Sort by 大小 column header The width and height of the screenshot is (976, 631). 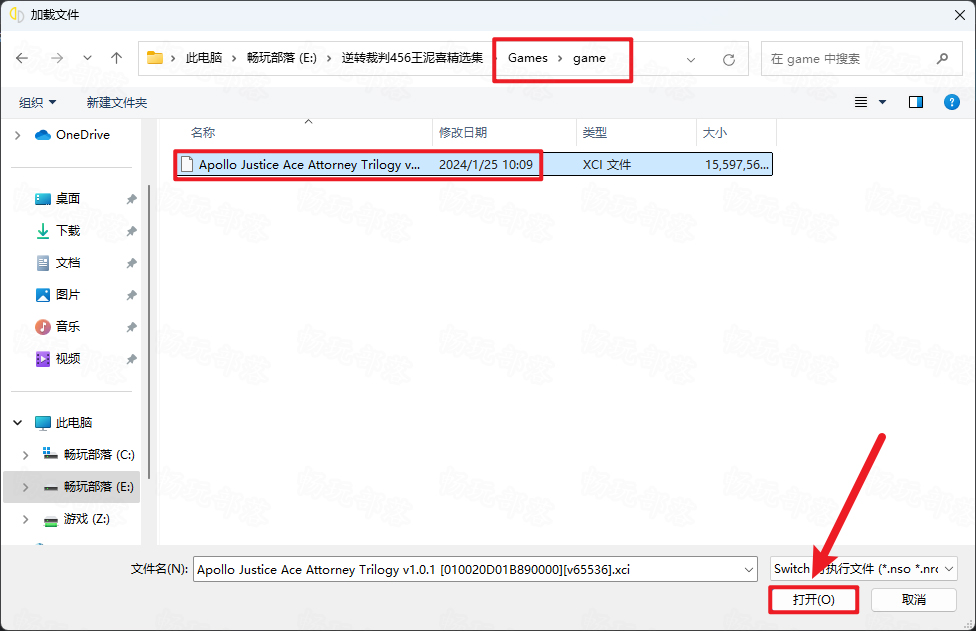coord(715,133)
